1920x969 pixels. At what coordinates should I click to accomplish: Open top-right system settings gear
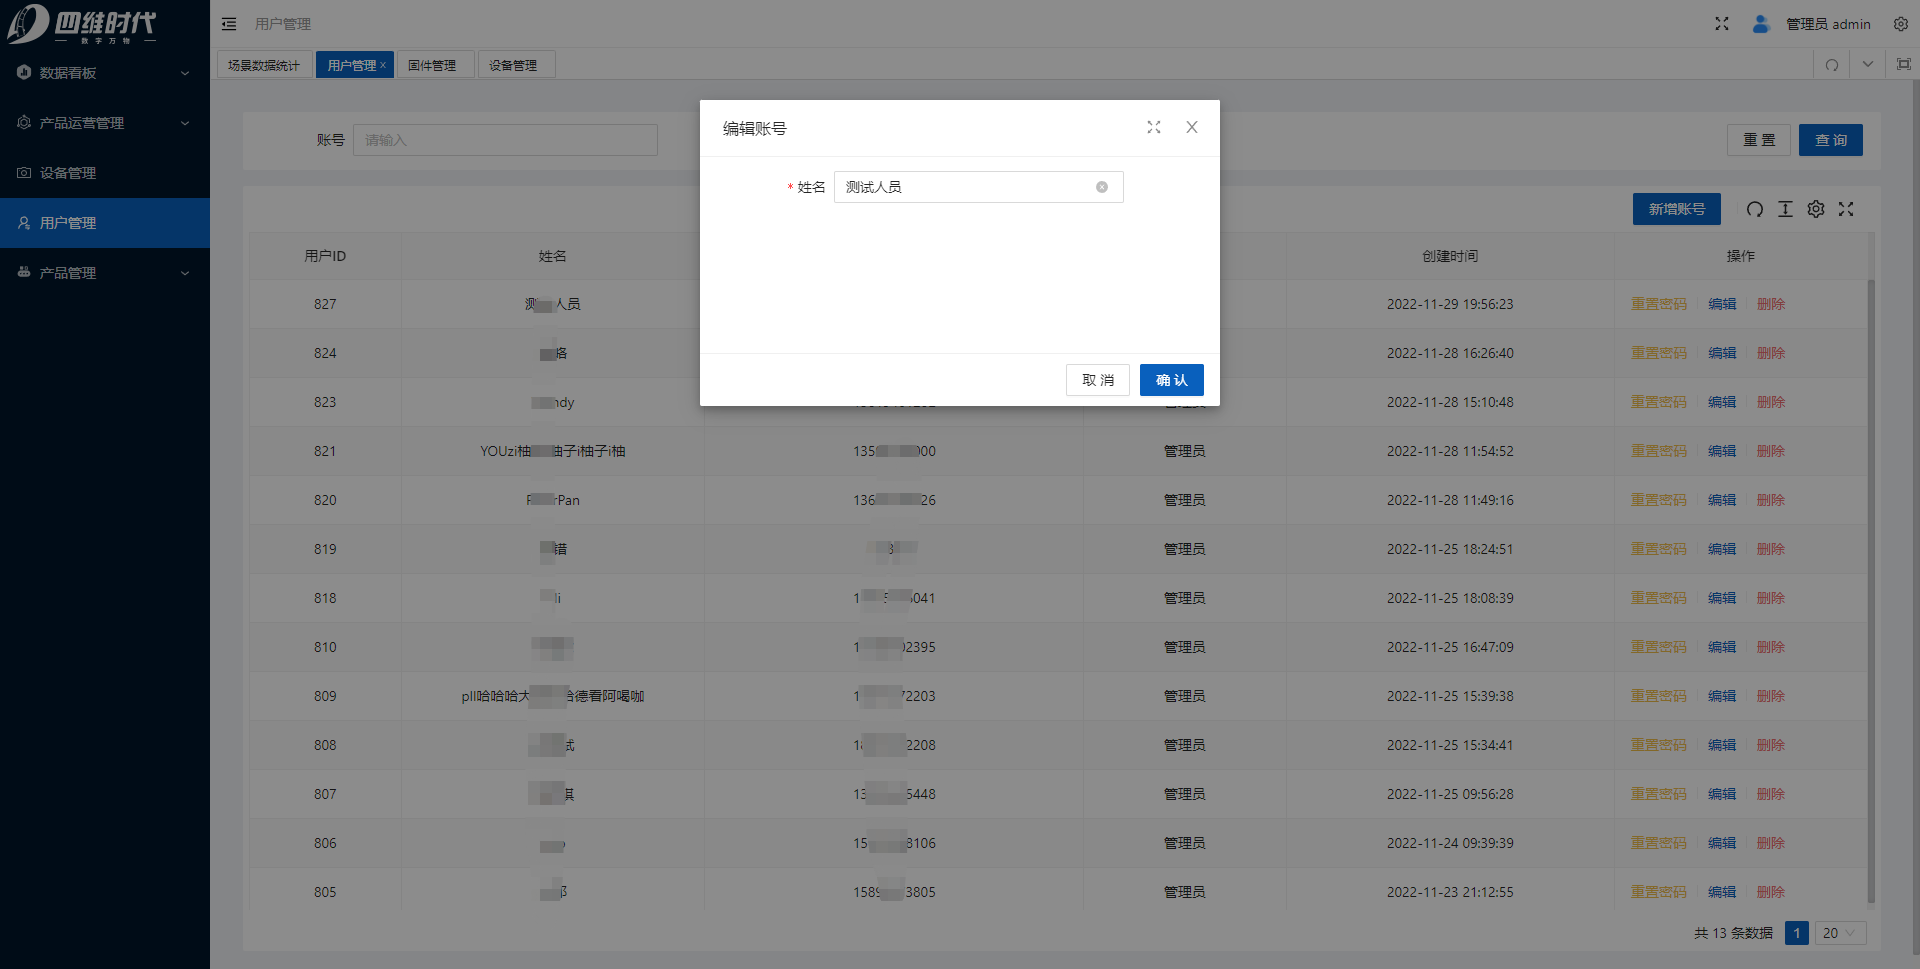(x=1901, y=24)
